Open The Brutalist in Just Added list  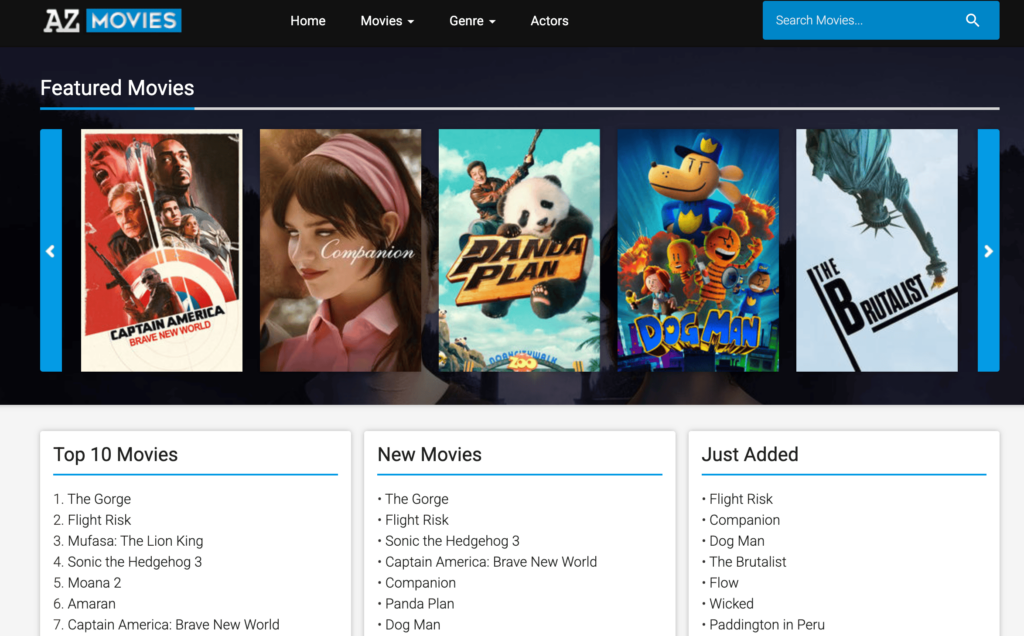point(748,562)
